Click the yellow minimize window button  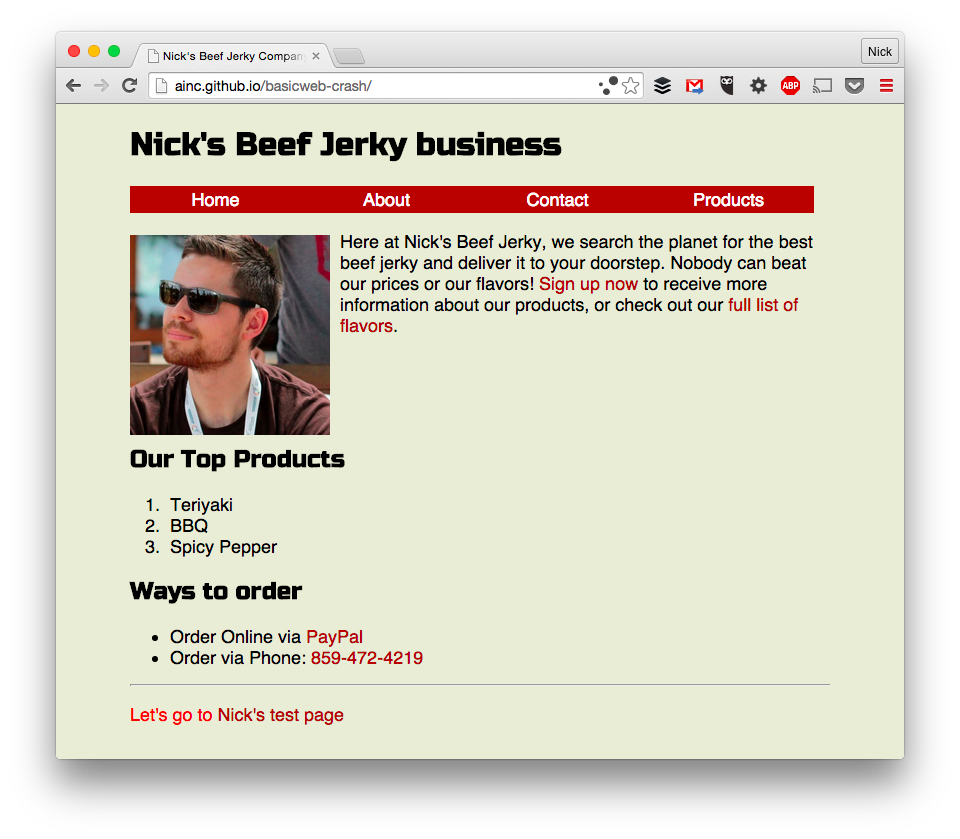(x=94, y=51)
